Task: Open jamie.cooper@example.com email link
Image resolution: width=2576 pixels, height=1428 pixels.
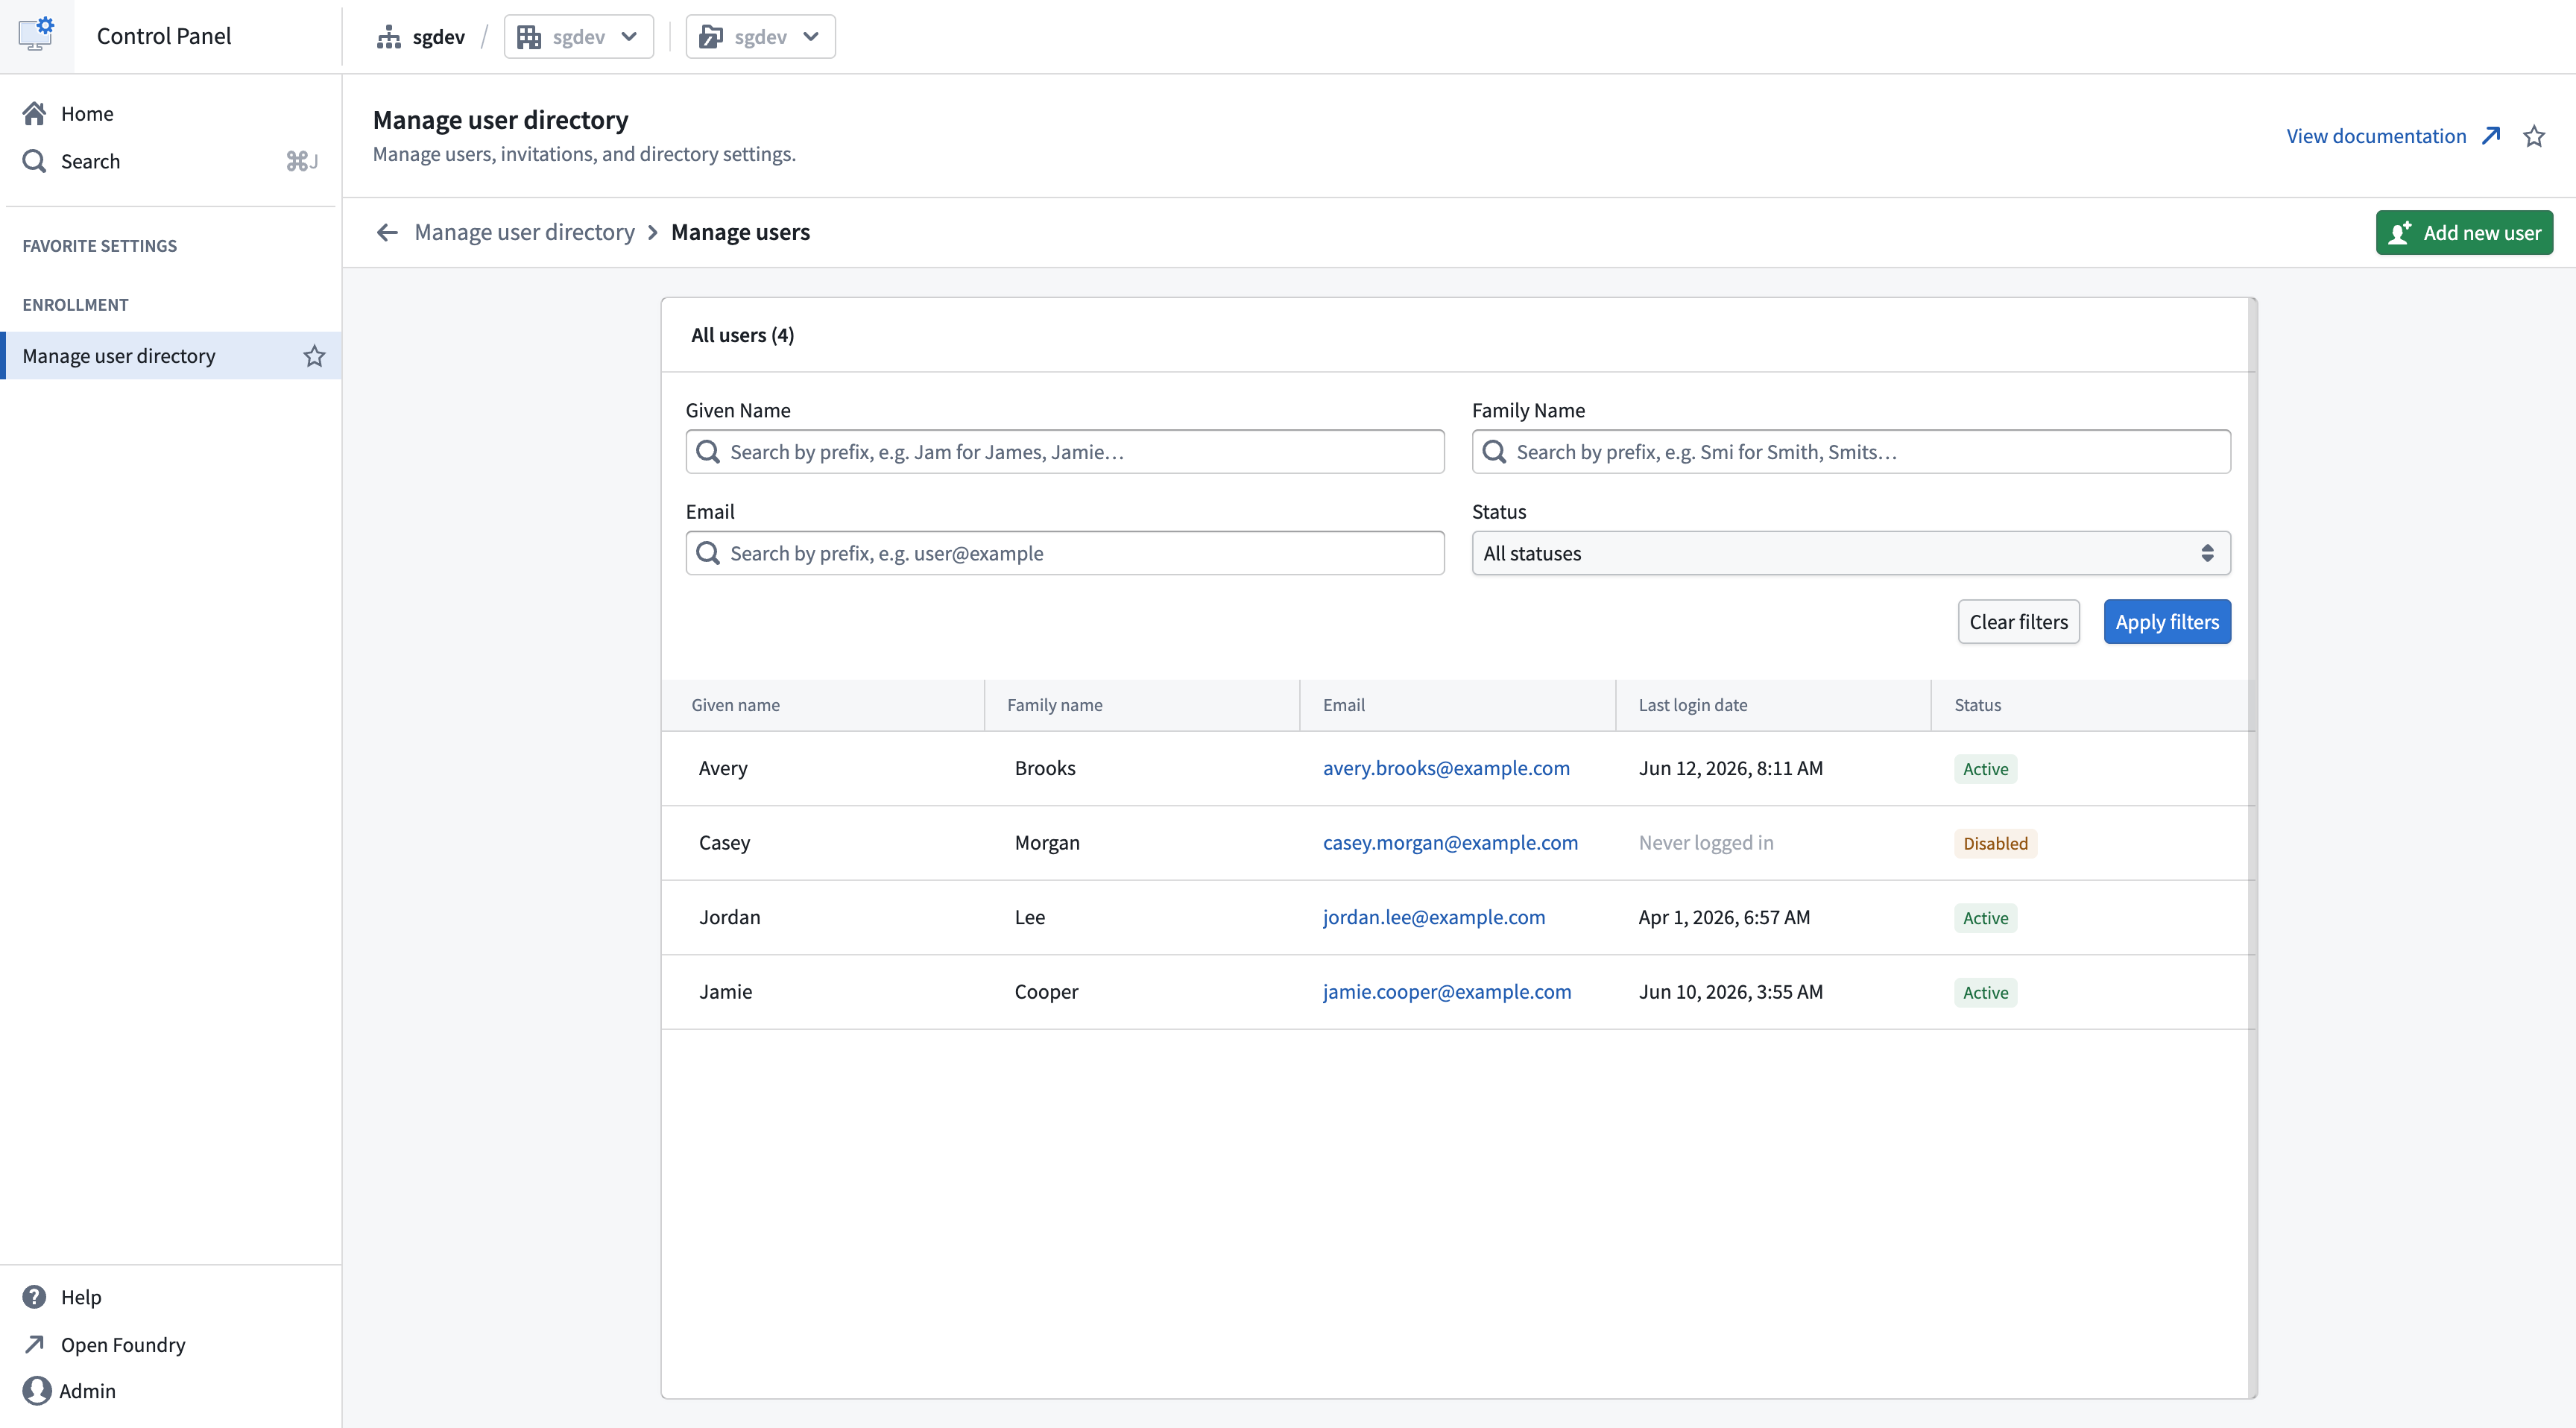Action: pos(1446,992)
